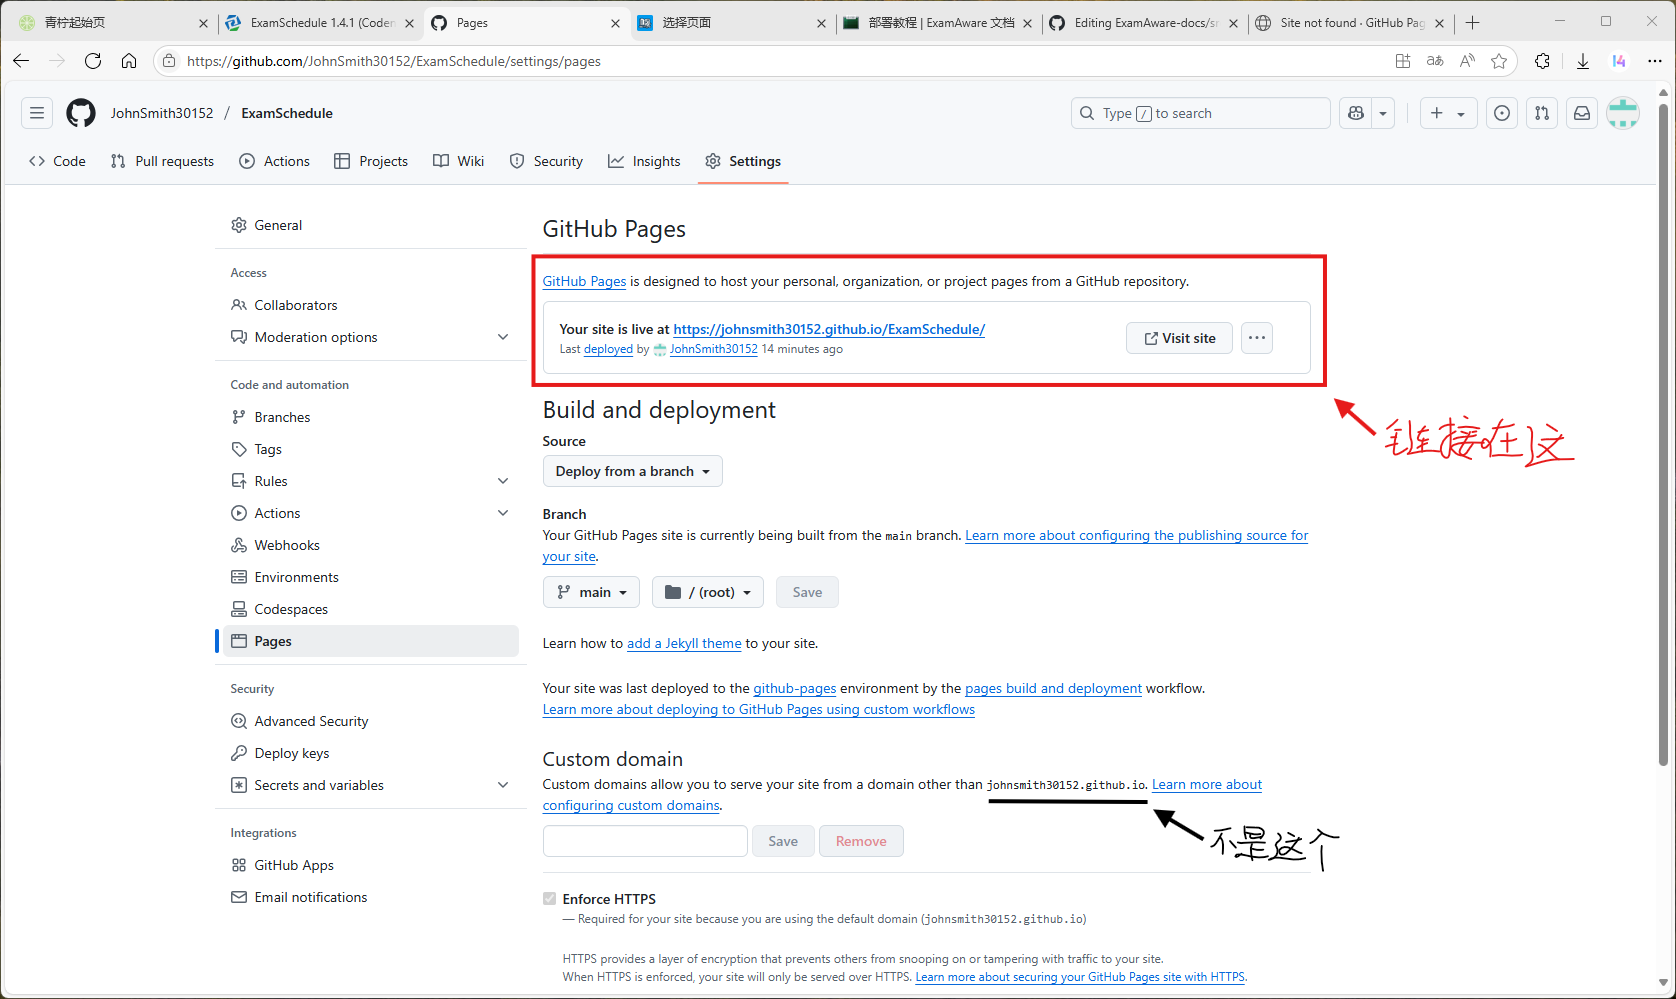Viewport: 1676px width, 999px height.
Task: Expand the Rules section chevron
Action: coord(503,481)
